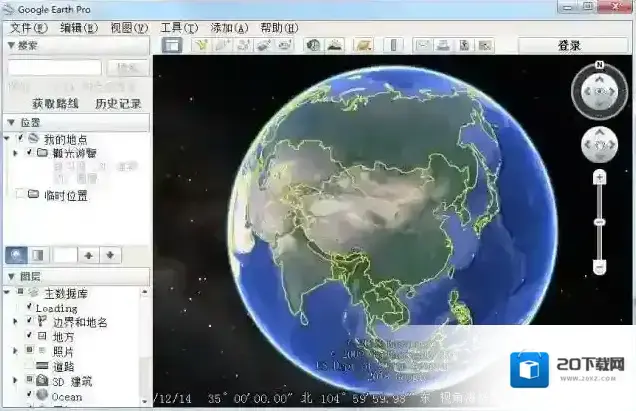Uncheck the 地方 layer checkbox
This screenshot has height=411, width=636.
[29, 335]
